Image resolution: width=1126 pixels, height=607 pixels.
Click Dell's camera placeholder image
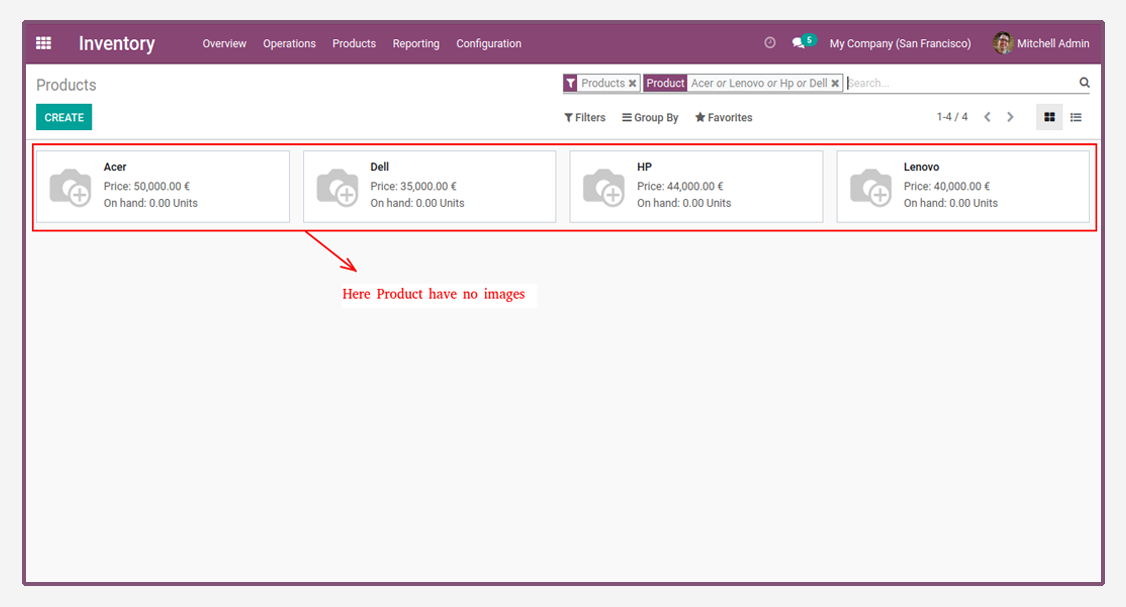click(338, 187)
